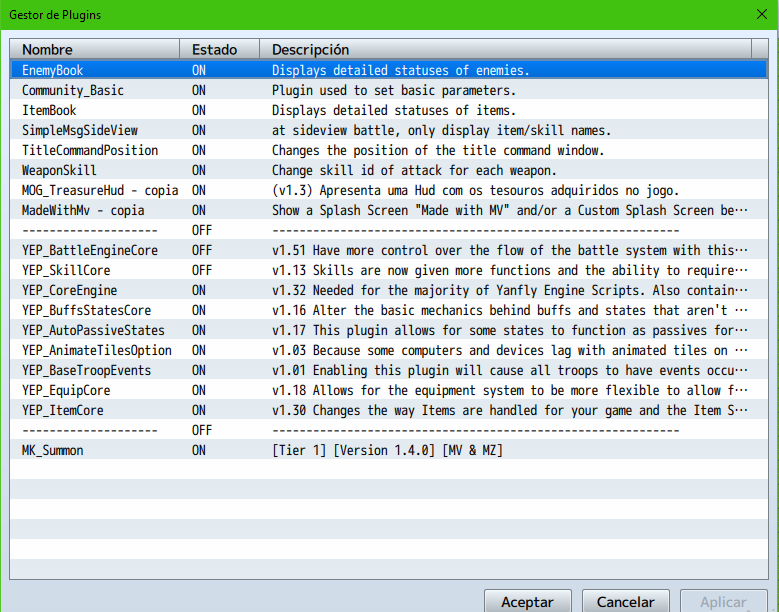Image resolution: width=779 pixels, height=612 pixels.
Task: Click the '[Tier 1] [Version 1.4.0]' description
Action: [388, 450]
